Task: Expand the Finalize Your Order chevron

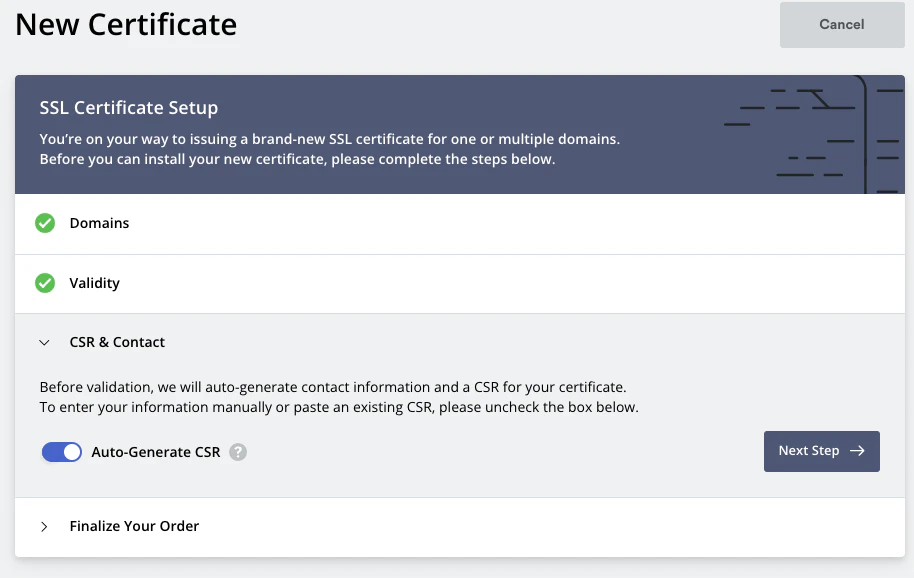Action: pyautogui.click(x=44, y=526)
